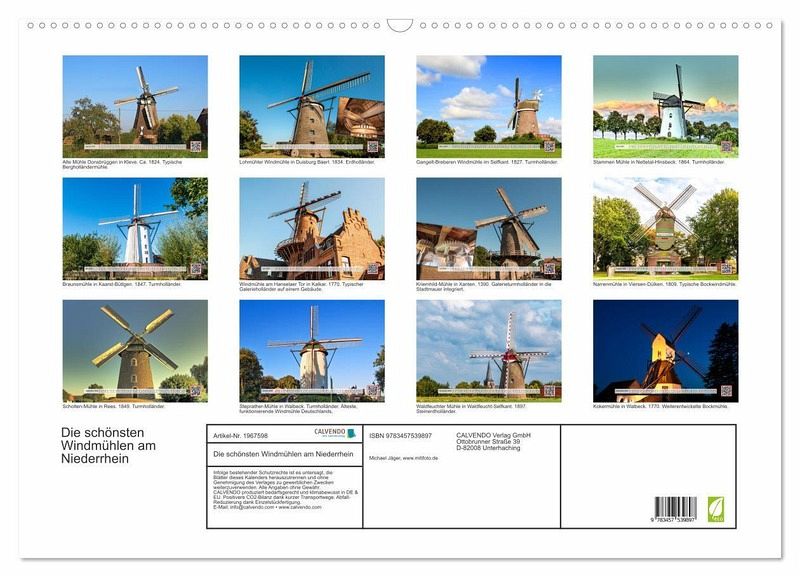Click the green eco leaf icon

(x=715, y=509)
